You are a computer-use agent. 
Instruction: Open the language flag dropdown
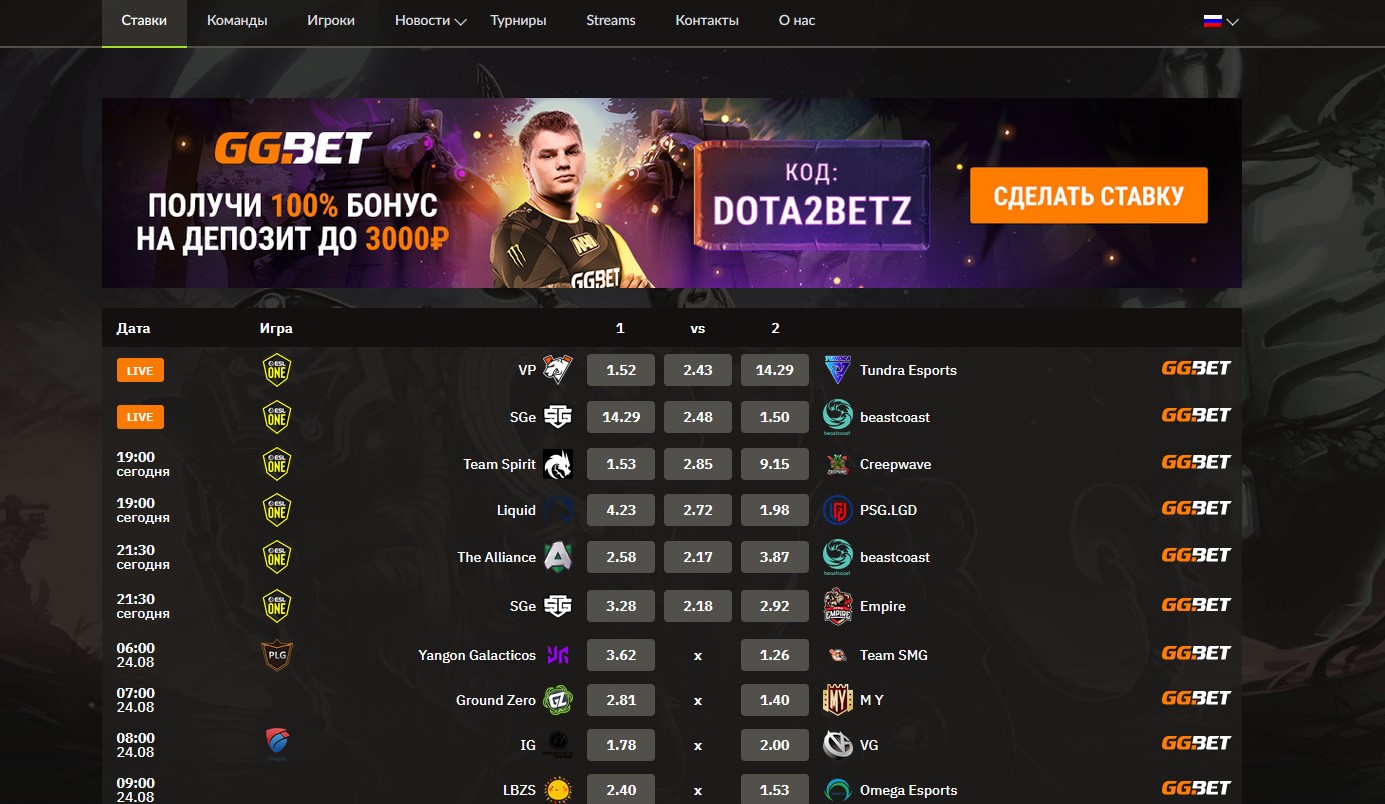pos(1221,21)
